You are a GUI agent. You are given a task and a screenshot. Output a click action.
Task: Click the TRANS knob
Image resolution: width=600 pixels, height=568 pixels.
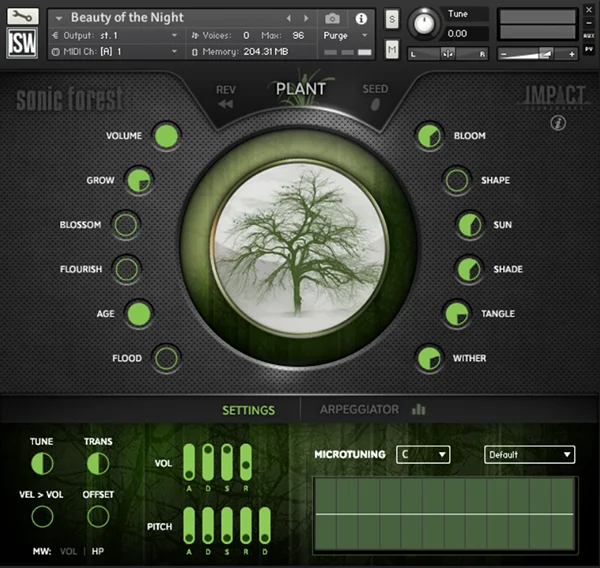(x=98, y=464)
